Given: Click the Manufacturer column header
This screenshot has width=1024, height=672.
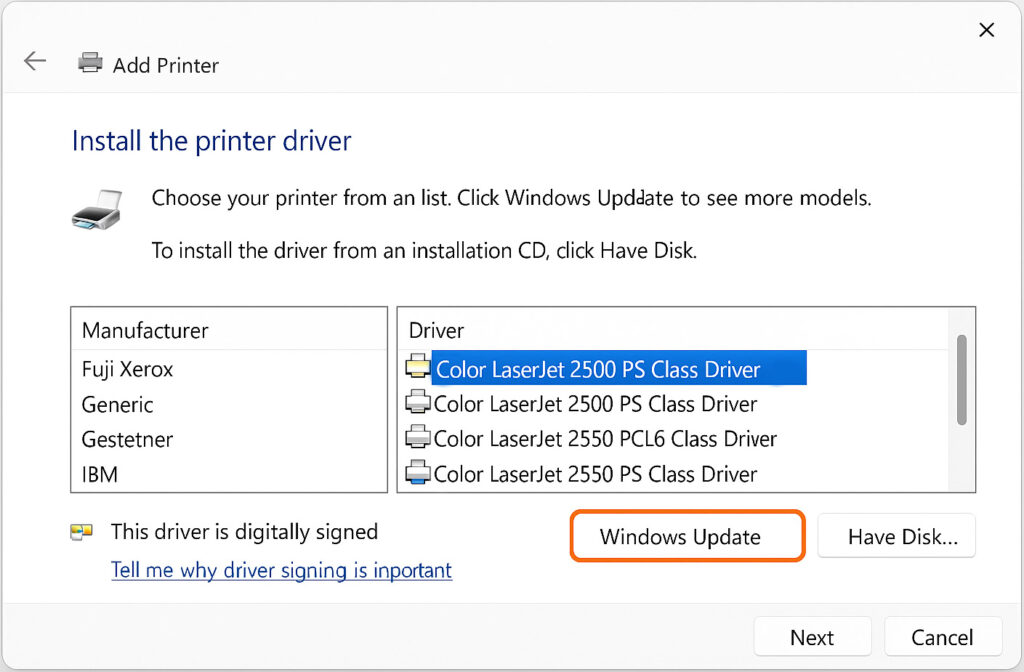Looking at the screenshot, I should coord(145,330).
